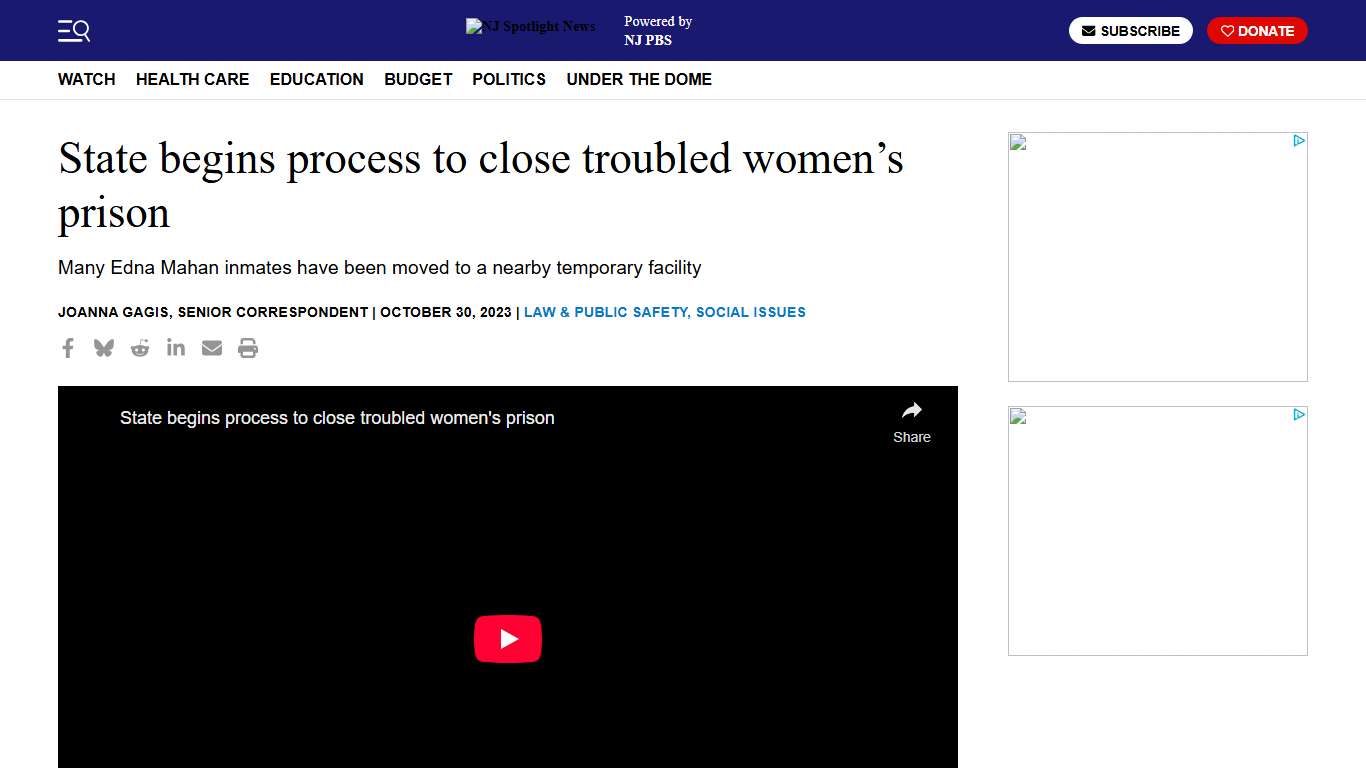Open the UNDER THE DOME section
This screenshot has width=1366, height=768.
click(639, 79)
